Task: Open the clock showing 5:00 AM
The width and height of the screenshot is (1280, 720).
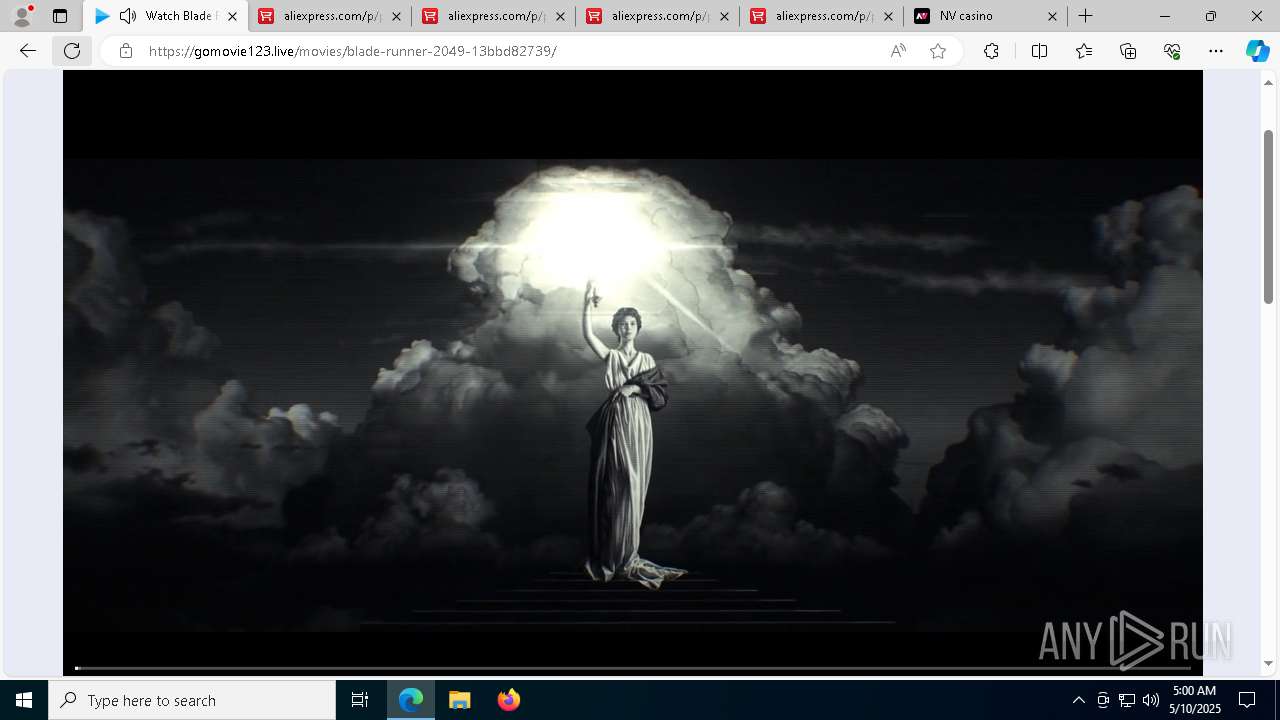Action: 1196,700
